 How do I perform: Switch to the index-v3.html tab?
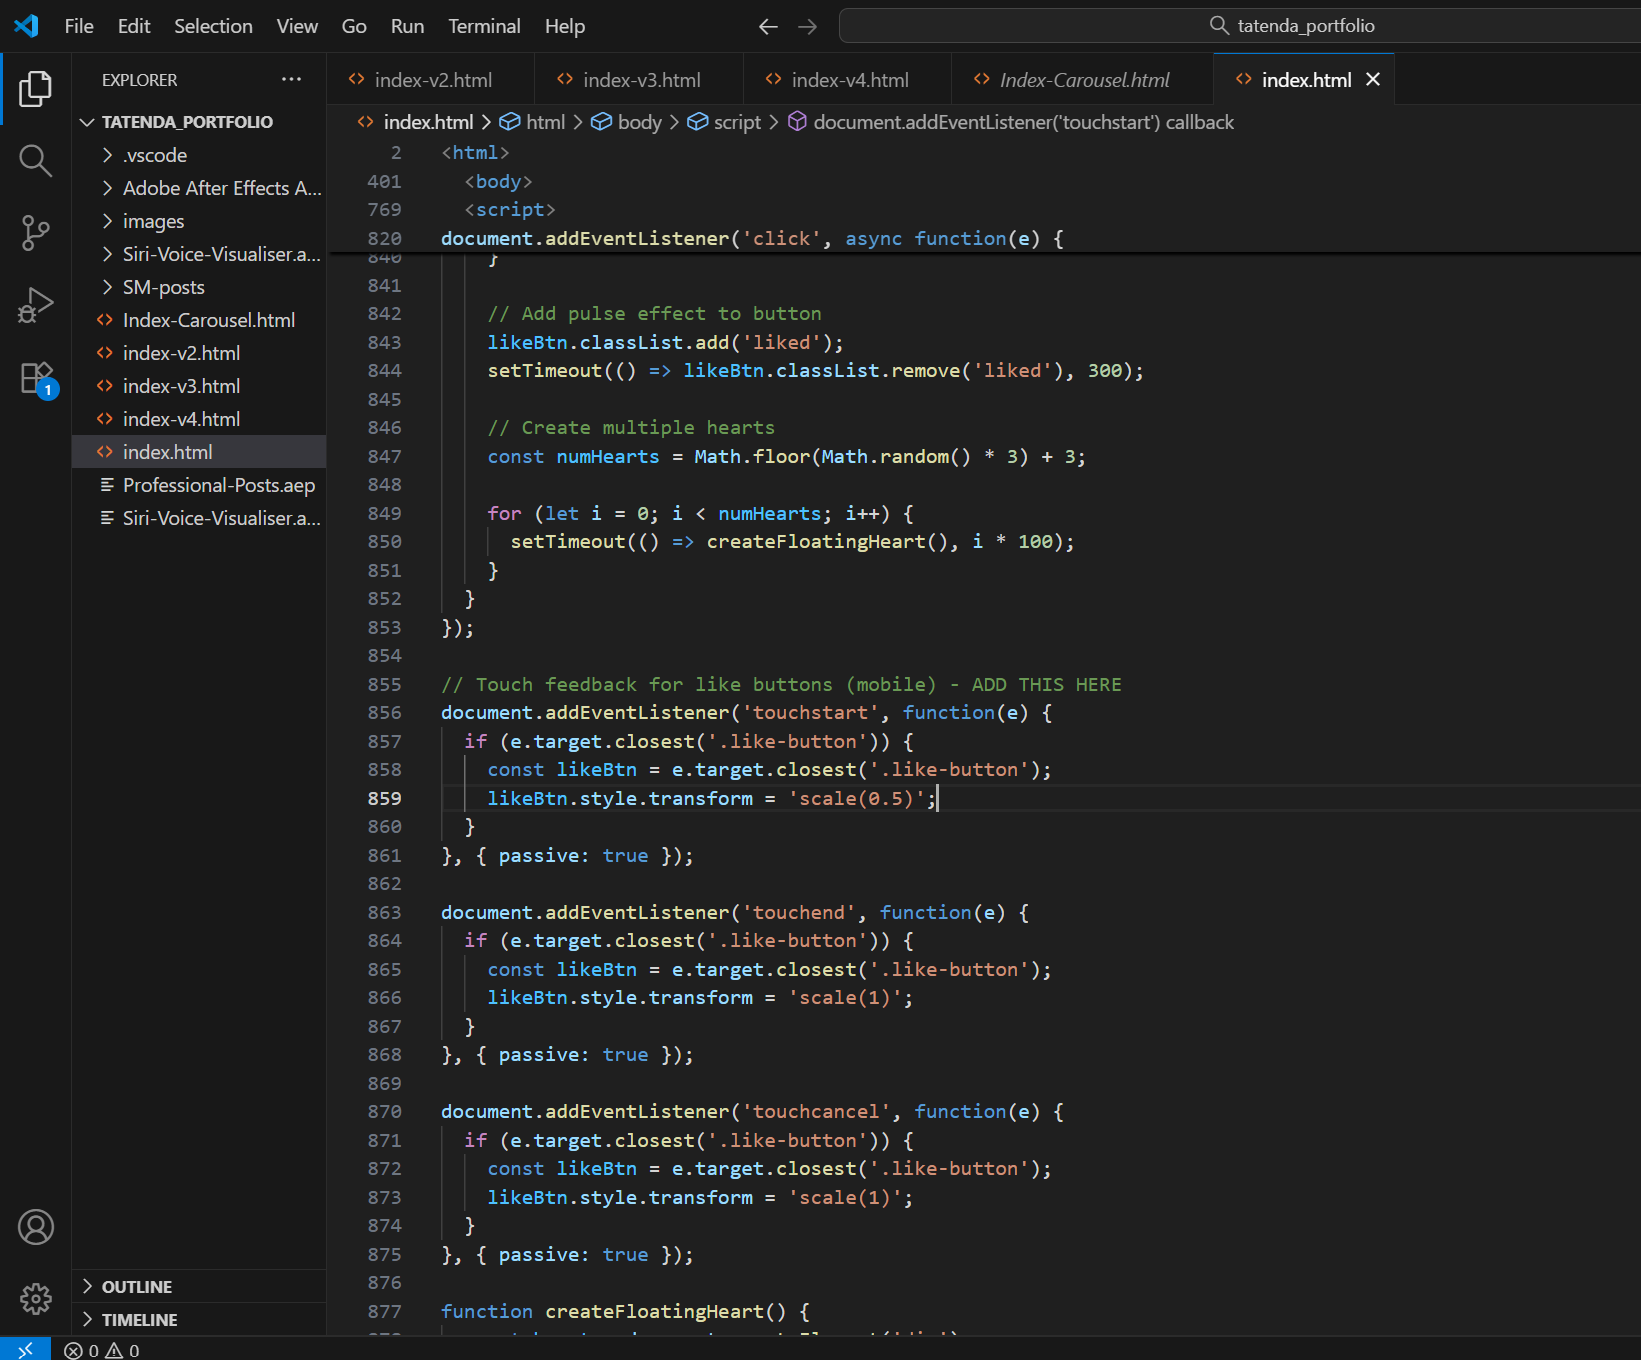[x=641, y=80]
